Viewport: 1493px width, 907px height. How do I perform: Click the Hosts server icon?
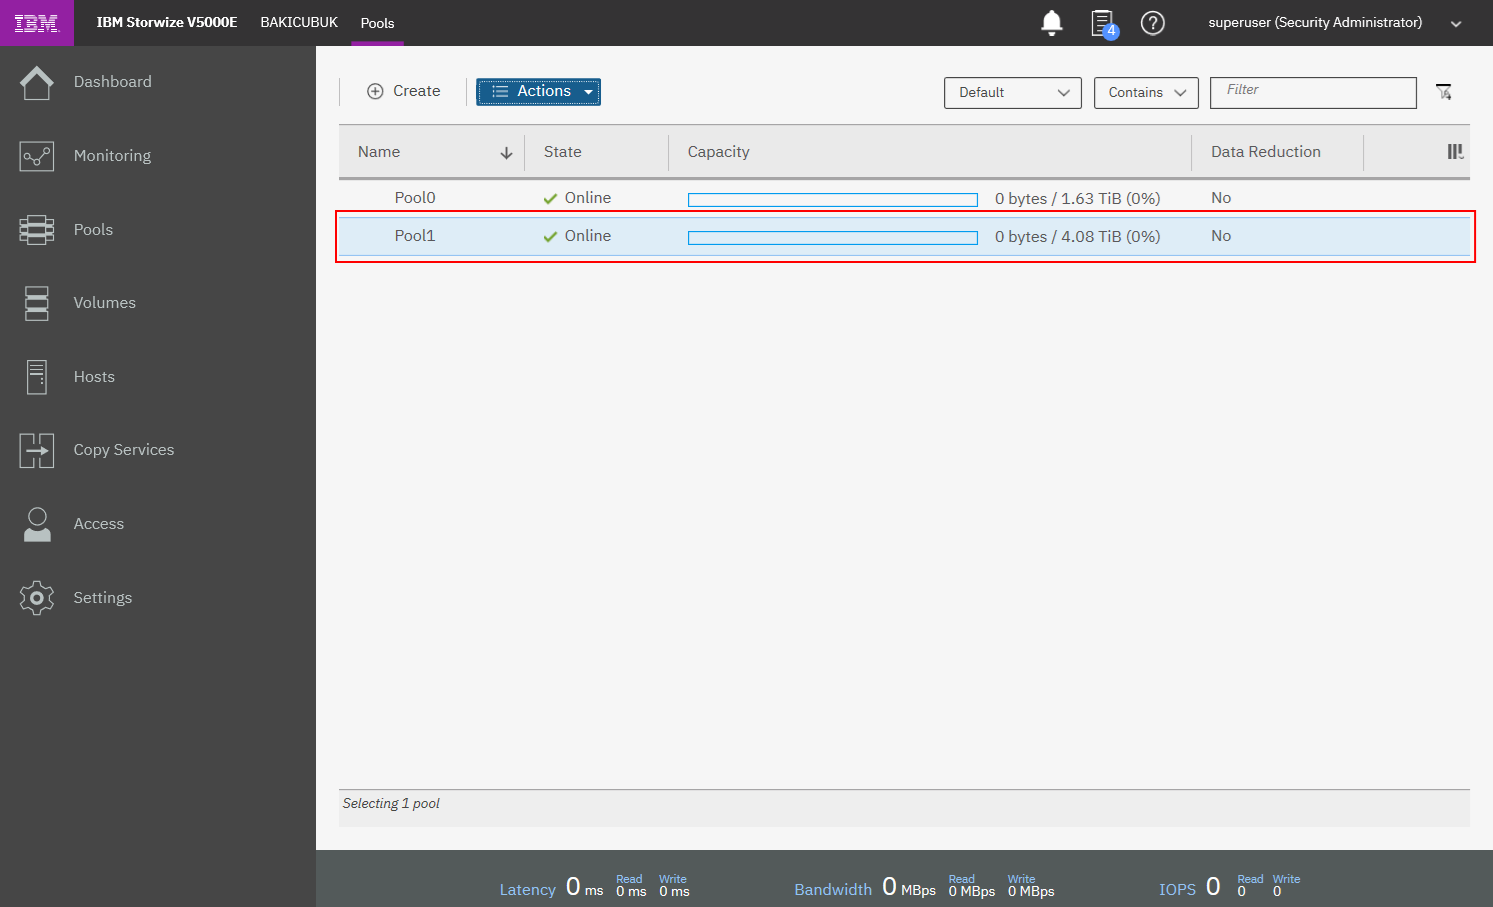click(37, 377)
